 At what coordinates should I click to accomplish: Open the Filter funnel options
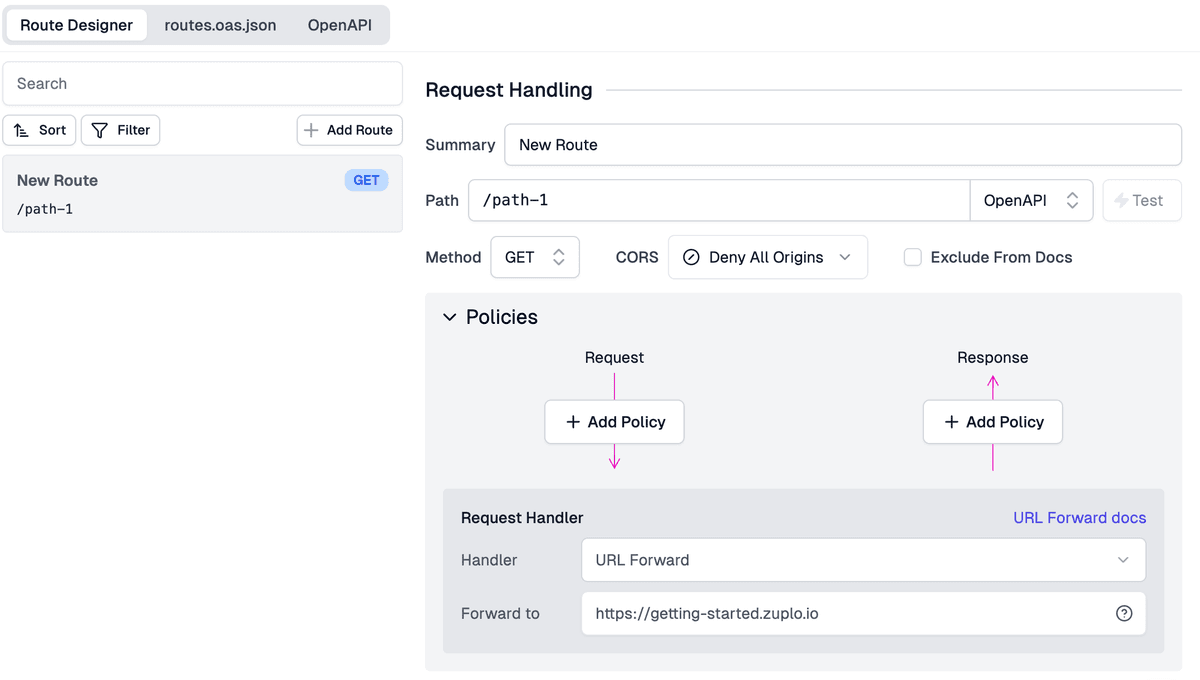click(x=120, y=130)
